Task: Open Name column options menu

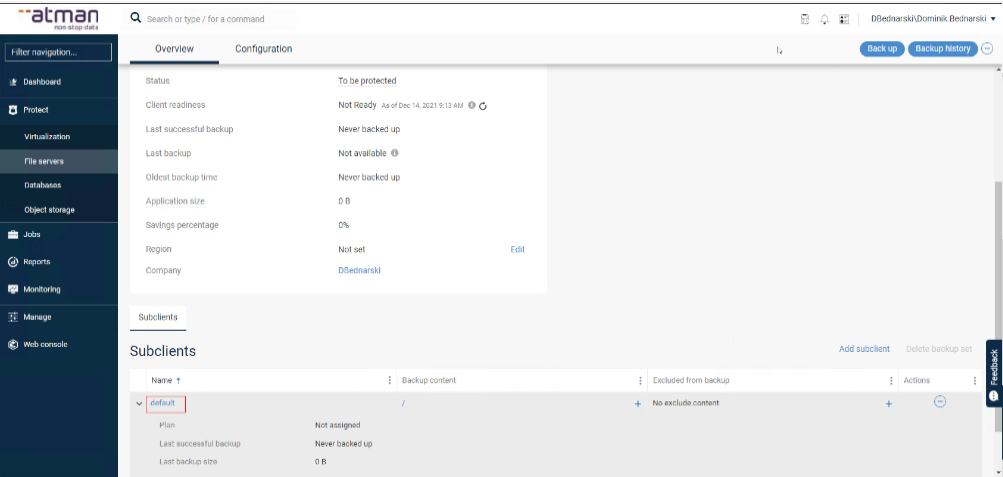Action: tap(389, 381)
